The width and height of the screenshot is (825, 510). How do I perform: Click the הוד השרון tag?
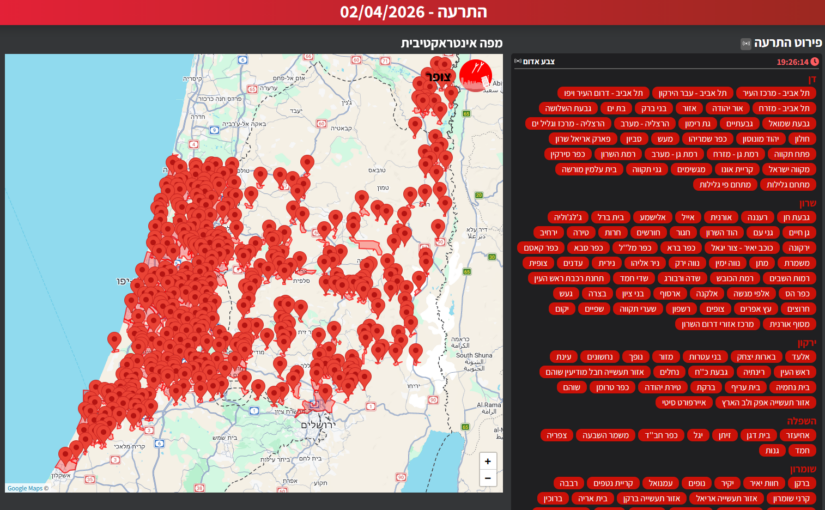(x=721, y=233)
